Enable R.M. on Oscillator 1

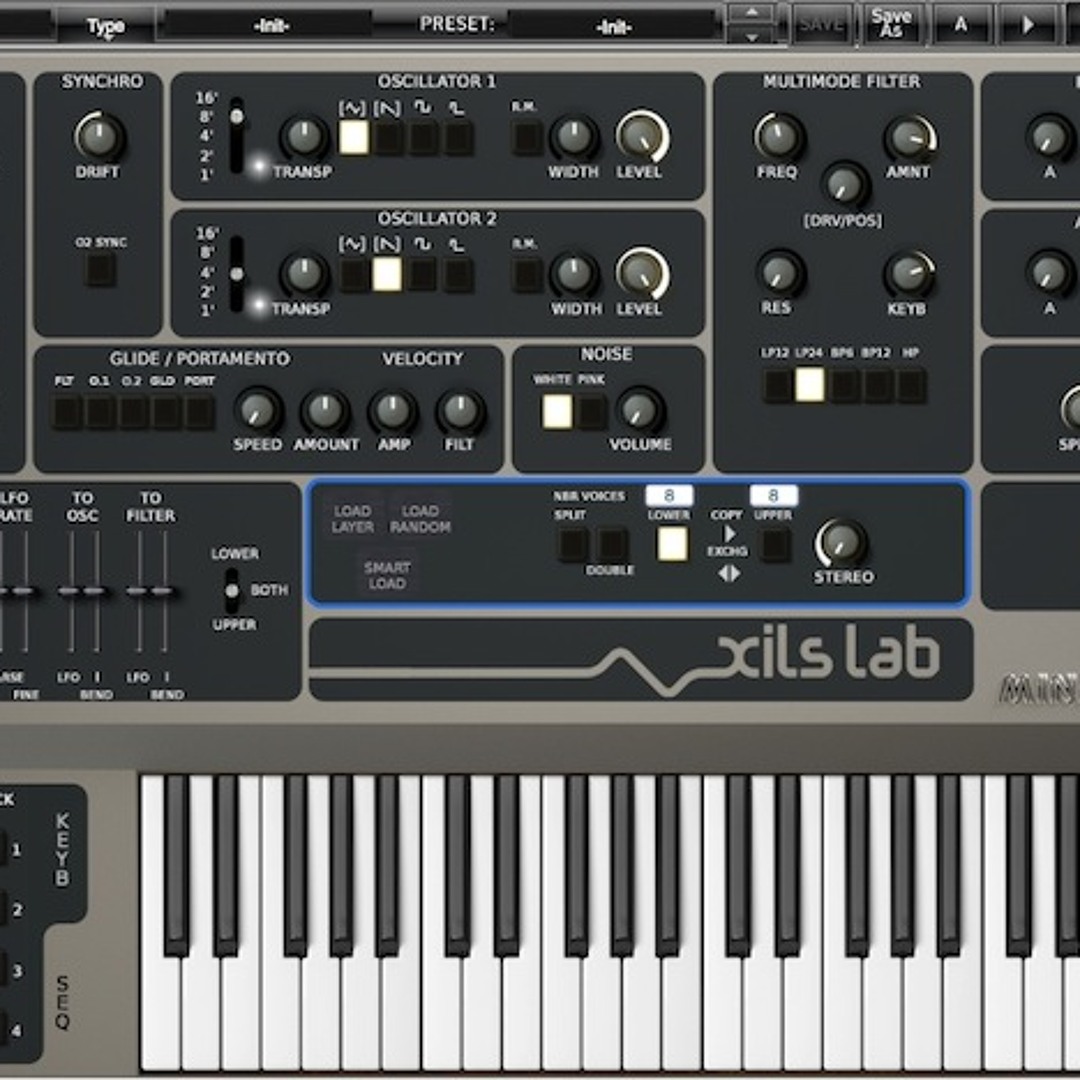pos(524,138)
